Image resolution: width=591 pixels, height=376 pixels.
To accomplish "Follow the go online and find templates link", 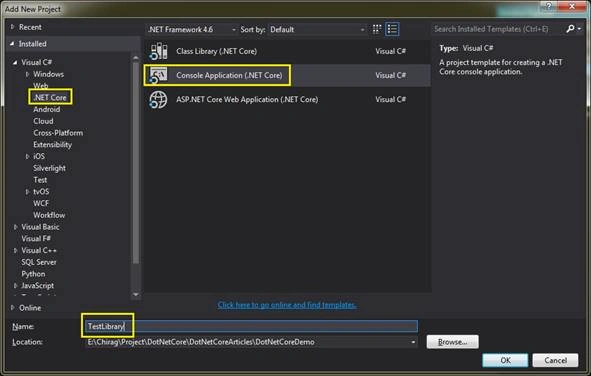I will [287, 305].
